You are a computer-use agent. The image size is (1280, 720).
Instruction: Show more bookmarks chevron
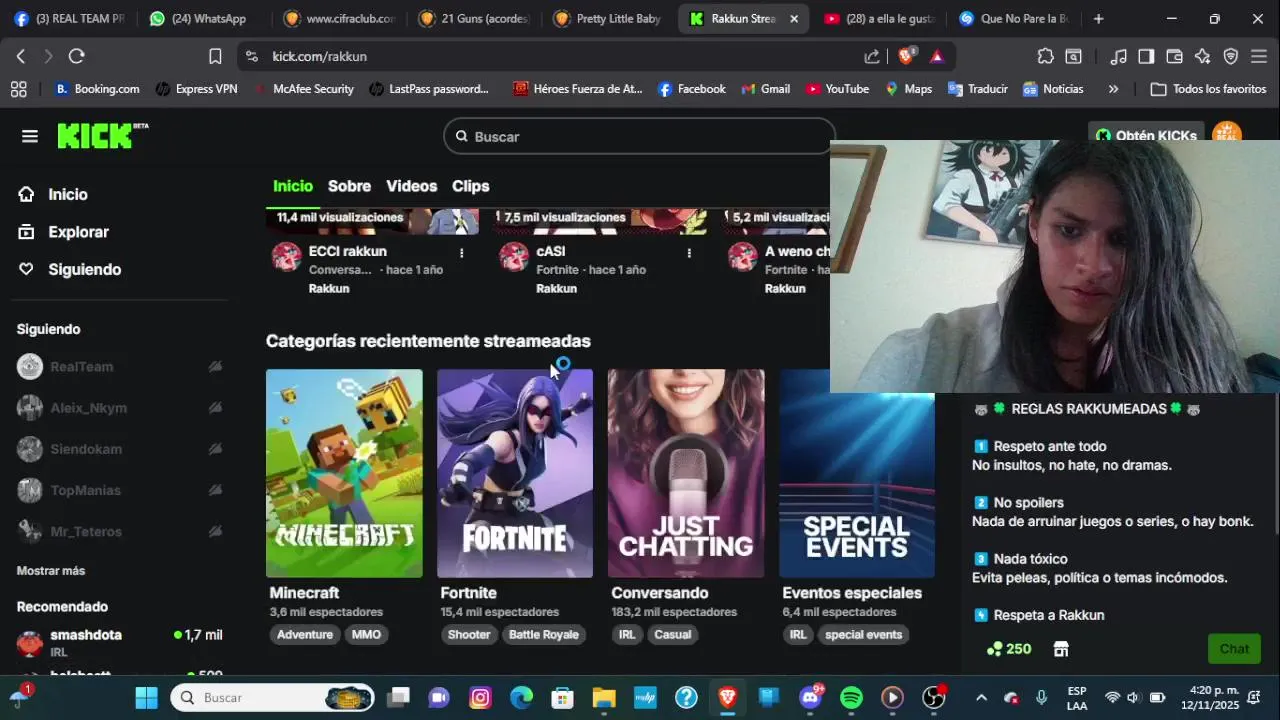coord(1113,89)
